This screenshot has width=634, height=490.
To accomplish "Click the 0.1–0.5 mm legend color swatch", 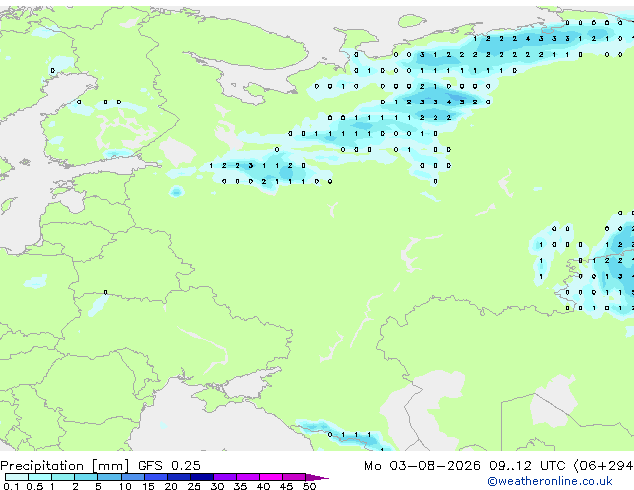I will coord(17,477).
